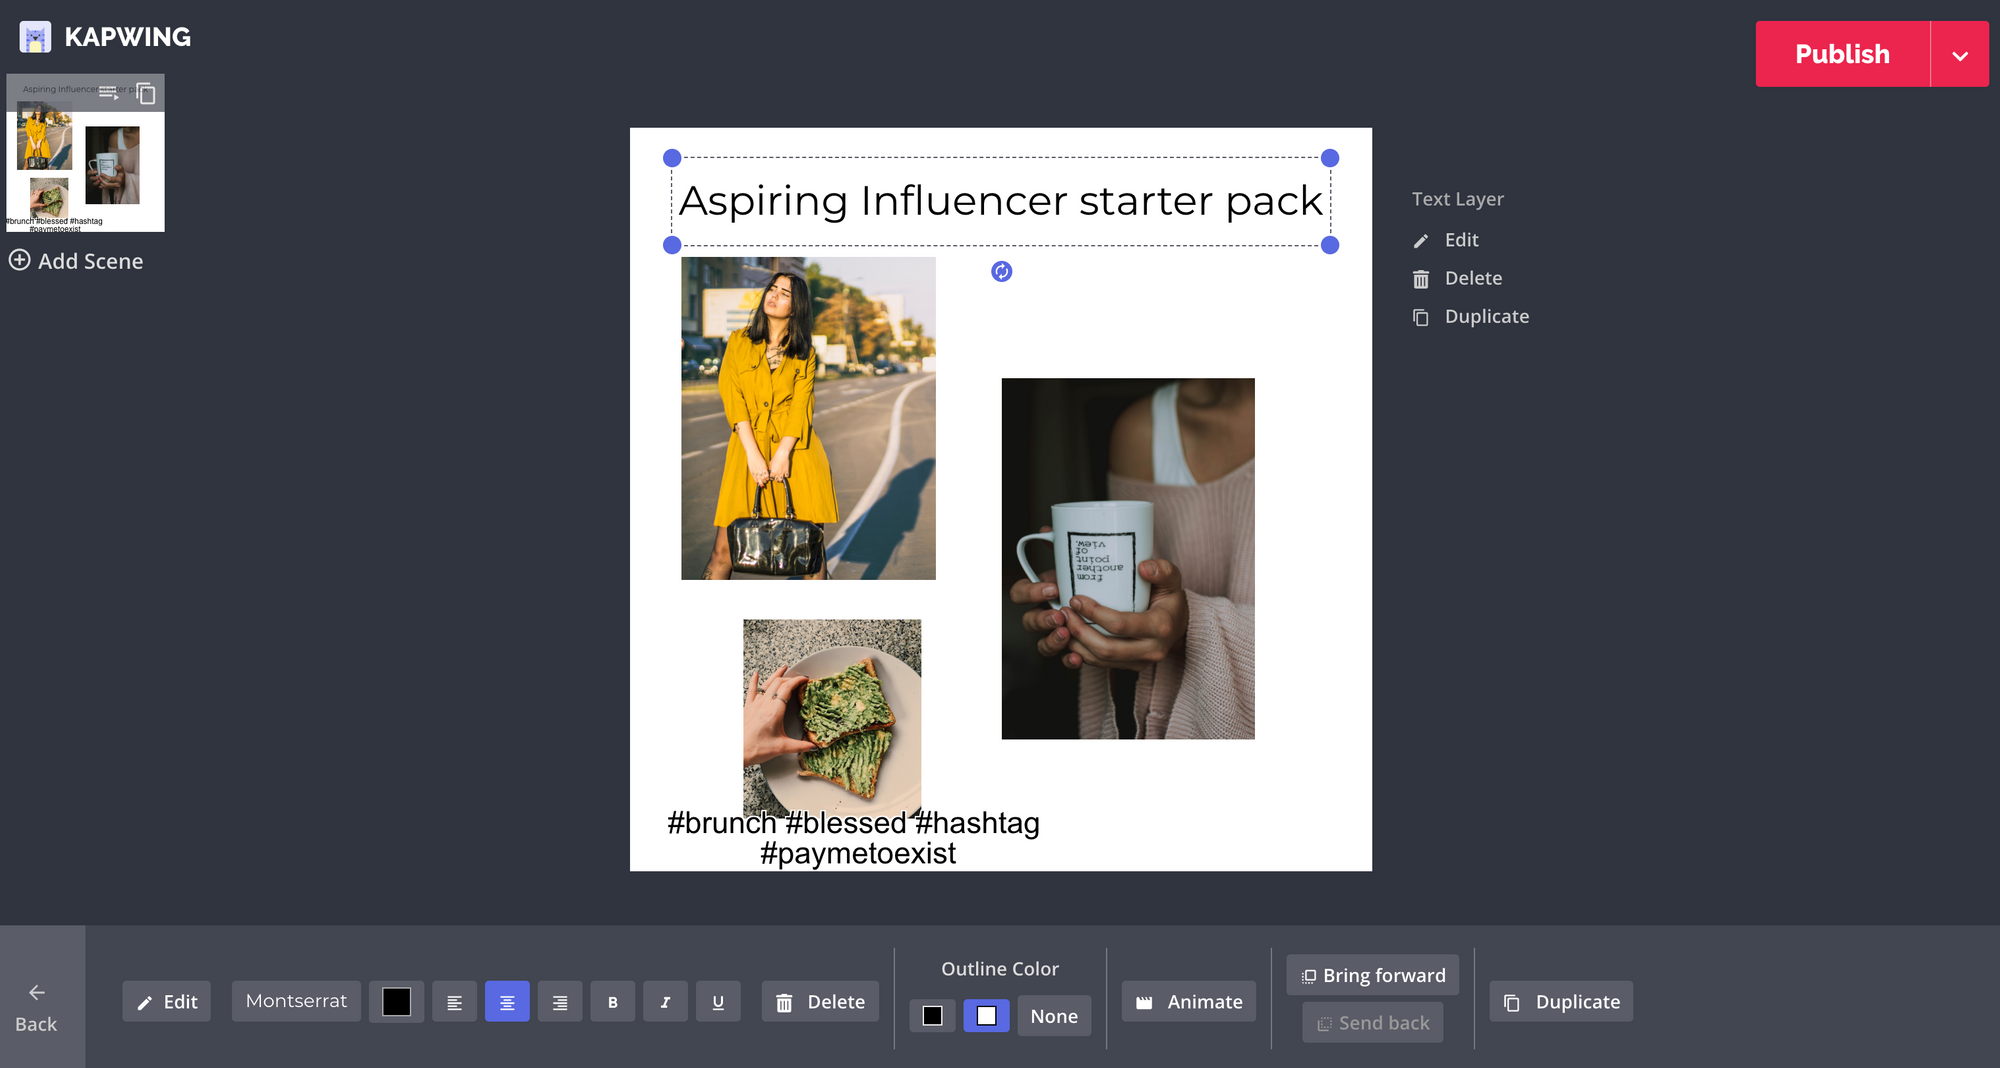This screenshot has height=1068, width=2000.
Task: Toggle bold text formatting
Action: click(612, 1002)
